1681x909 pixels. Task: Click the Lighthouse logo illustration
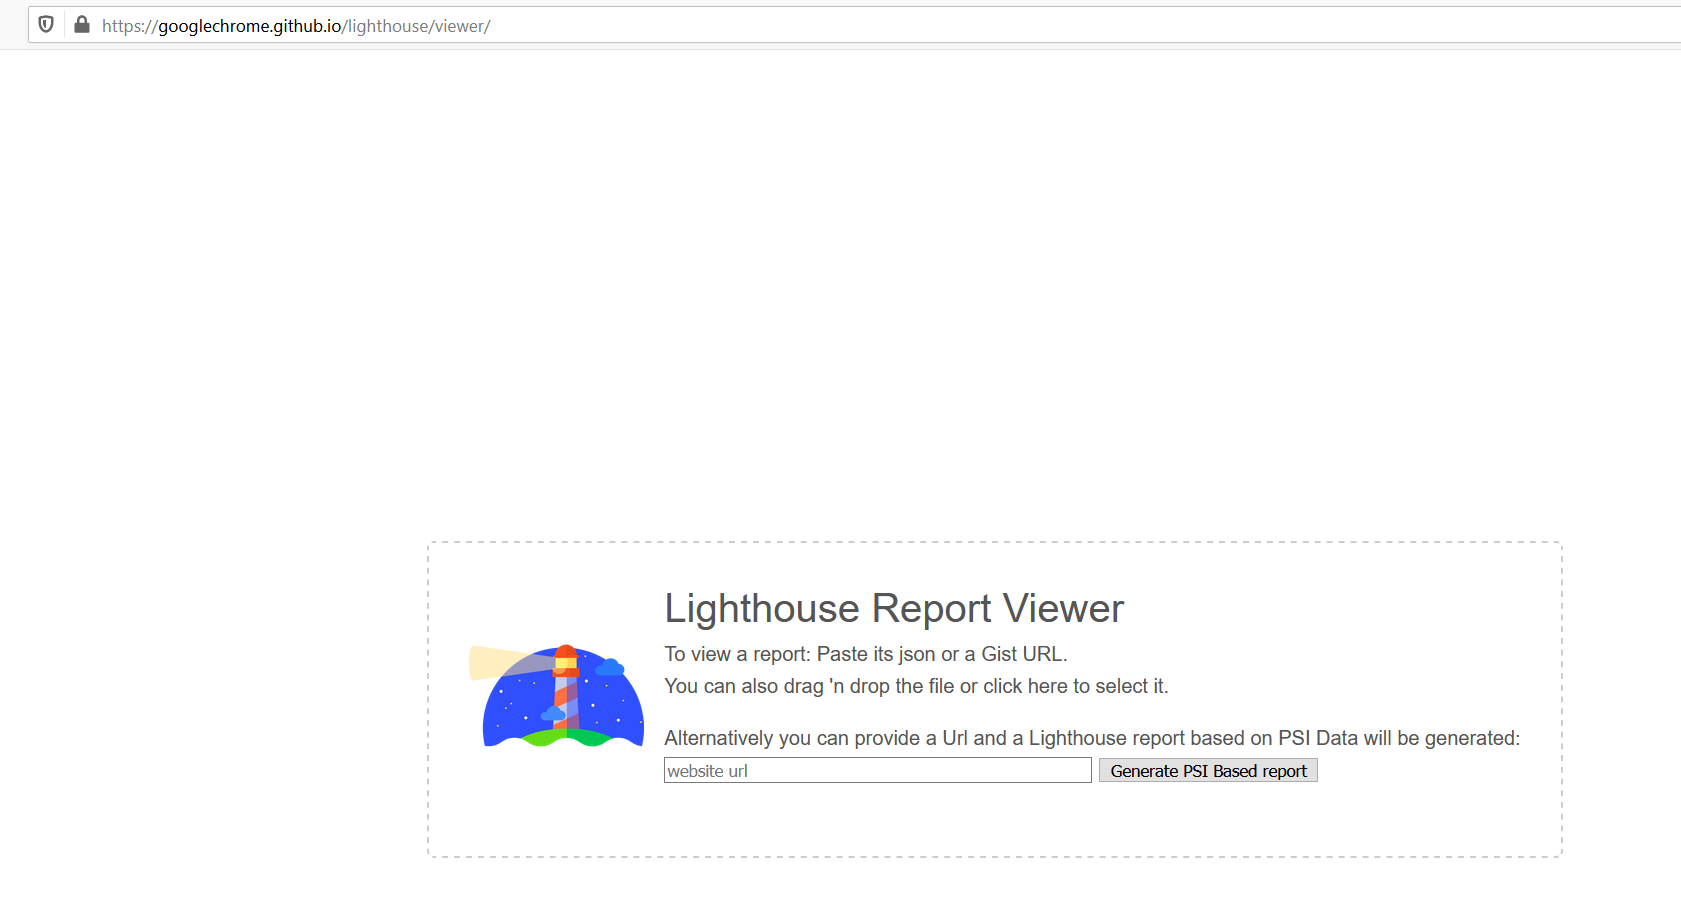560,690
